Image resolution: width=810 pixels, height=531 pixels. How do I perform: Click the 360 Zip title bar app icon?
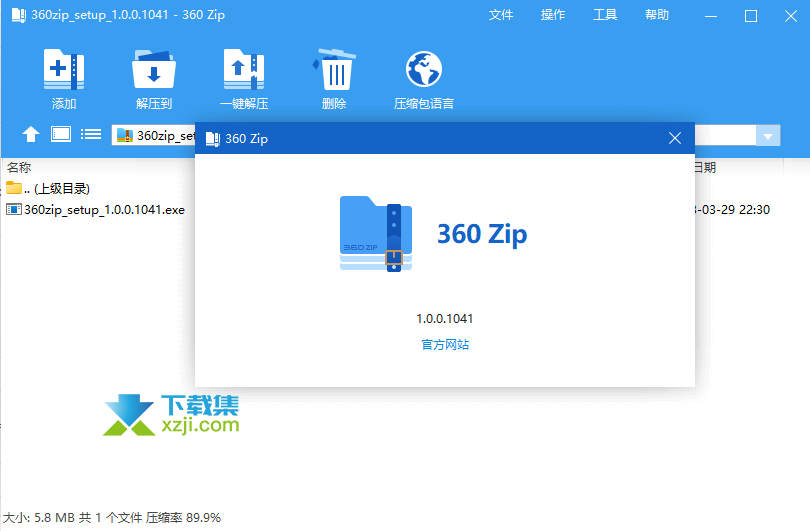19,15
